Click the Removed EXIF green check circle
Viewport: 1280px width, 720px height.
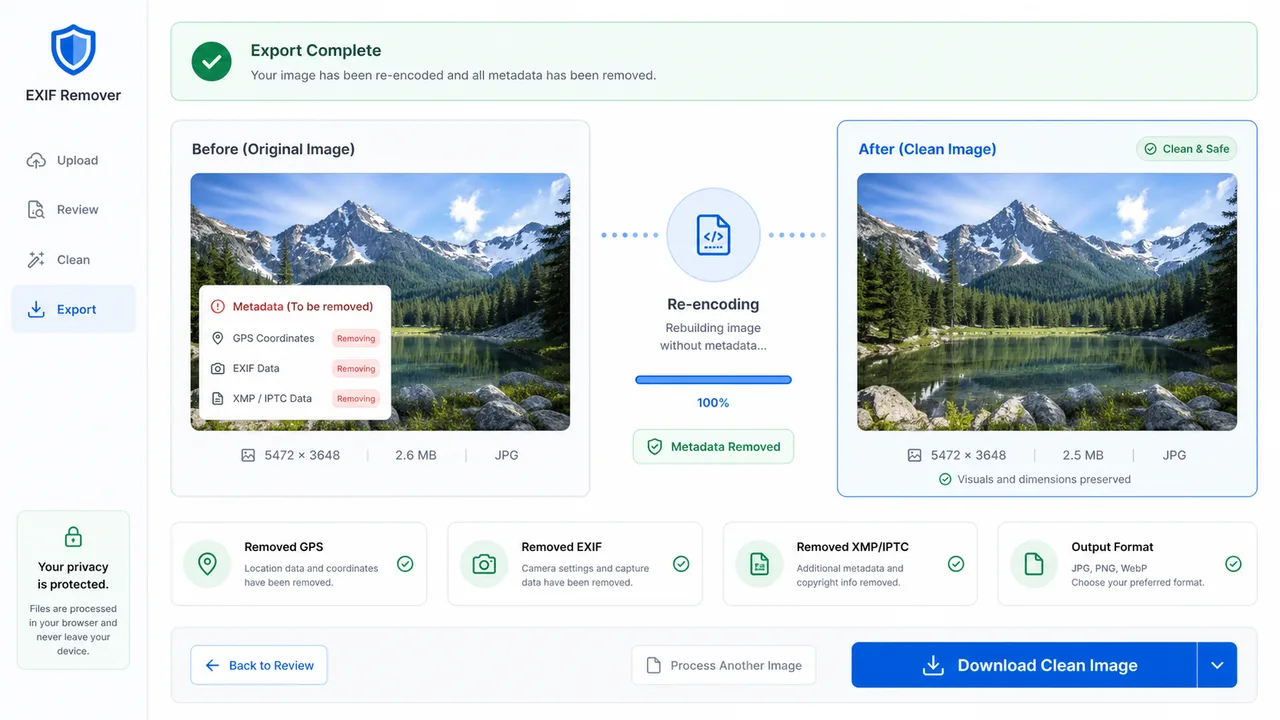click(x=681, y=564)
